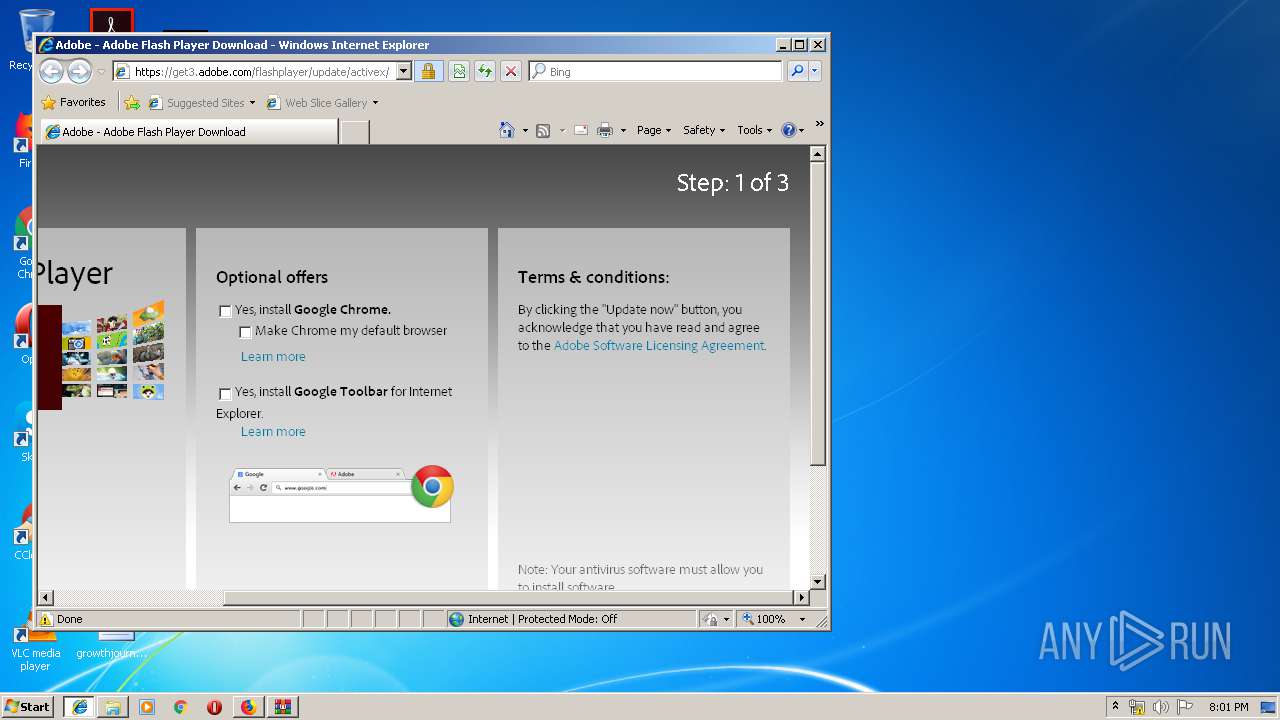1280x720 pixels.
Task: Expand the Web Slice Gallery dropdown
Action: click(x=375, y=103)
